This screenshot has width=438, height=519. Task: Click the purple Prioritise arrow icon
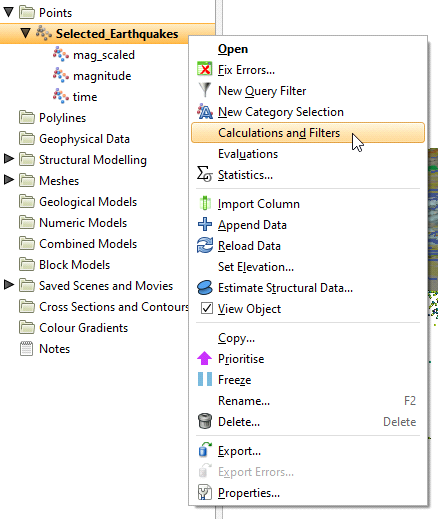tap(204, 358)
